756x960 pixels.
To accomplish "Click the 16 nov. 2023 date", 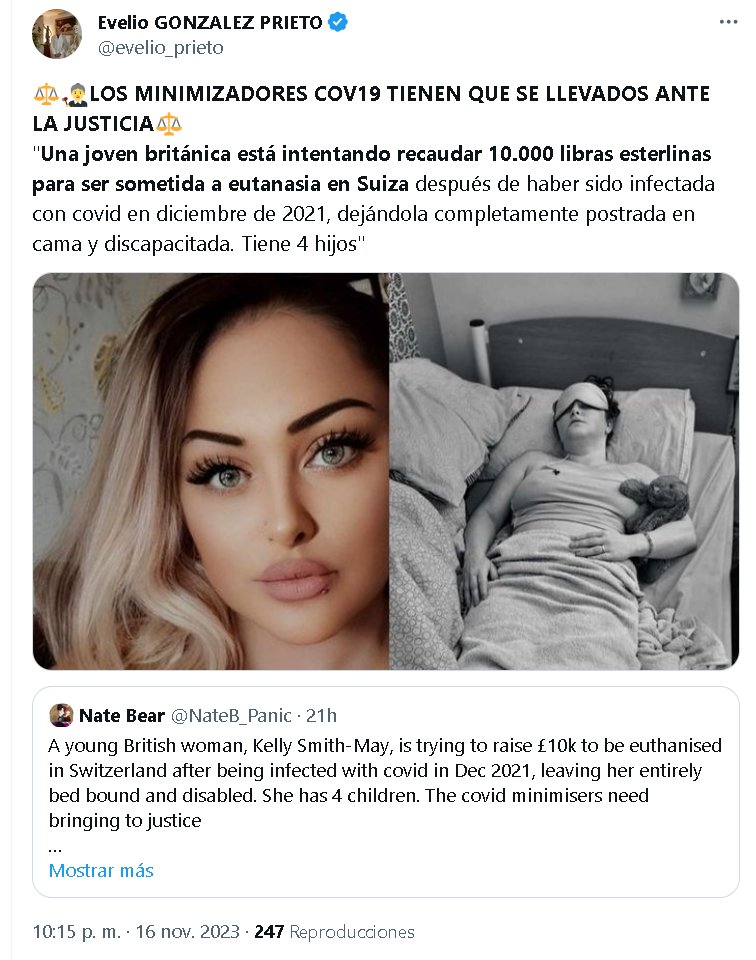I will [187, 932].
